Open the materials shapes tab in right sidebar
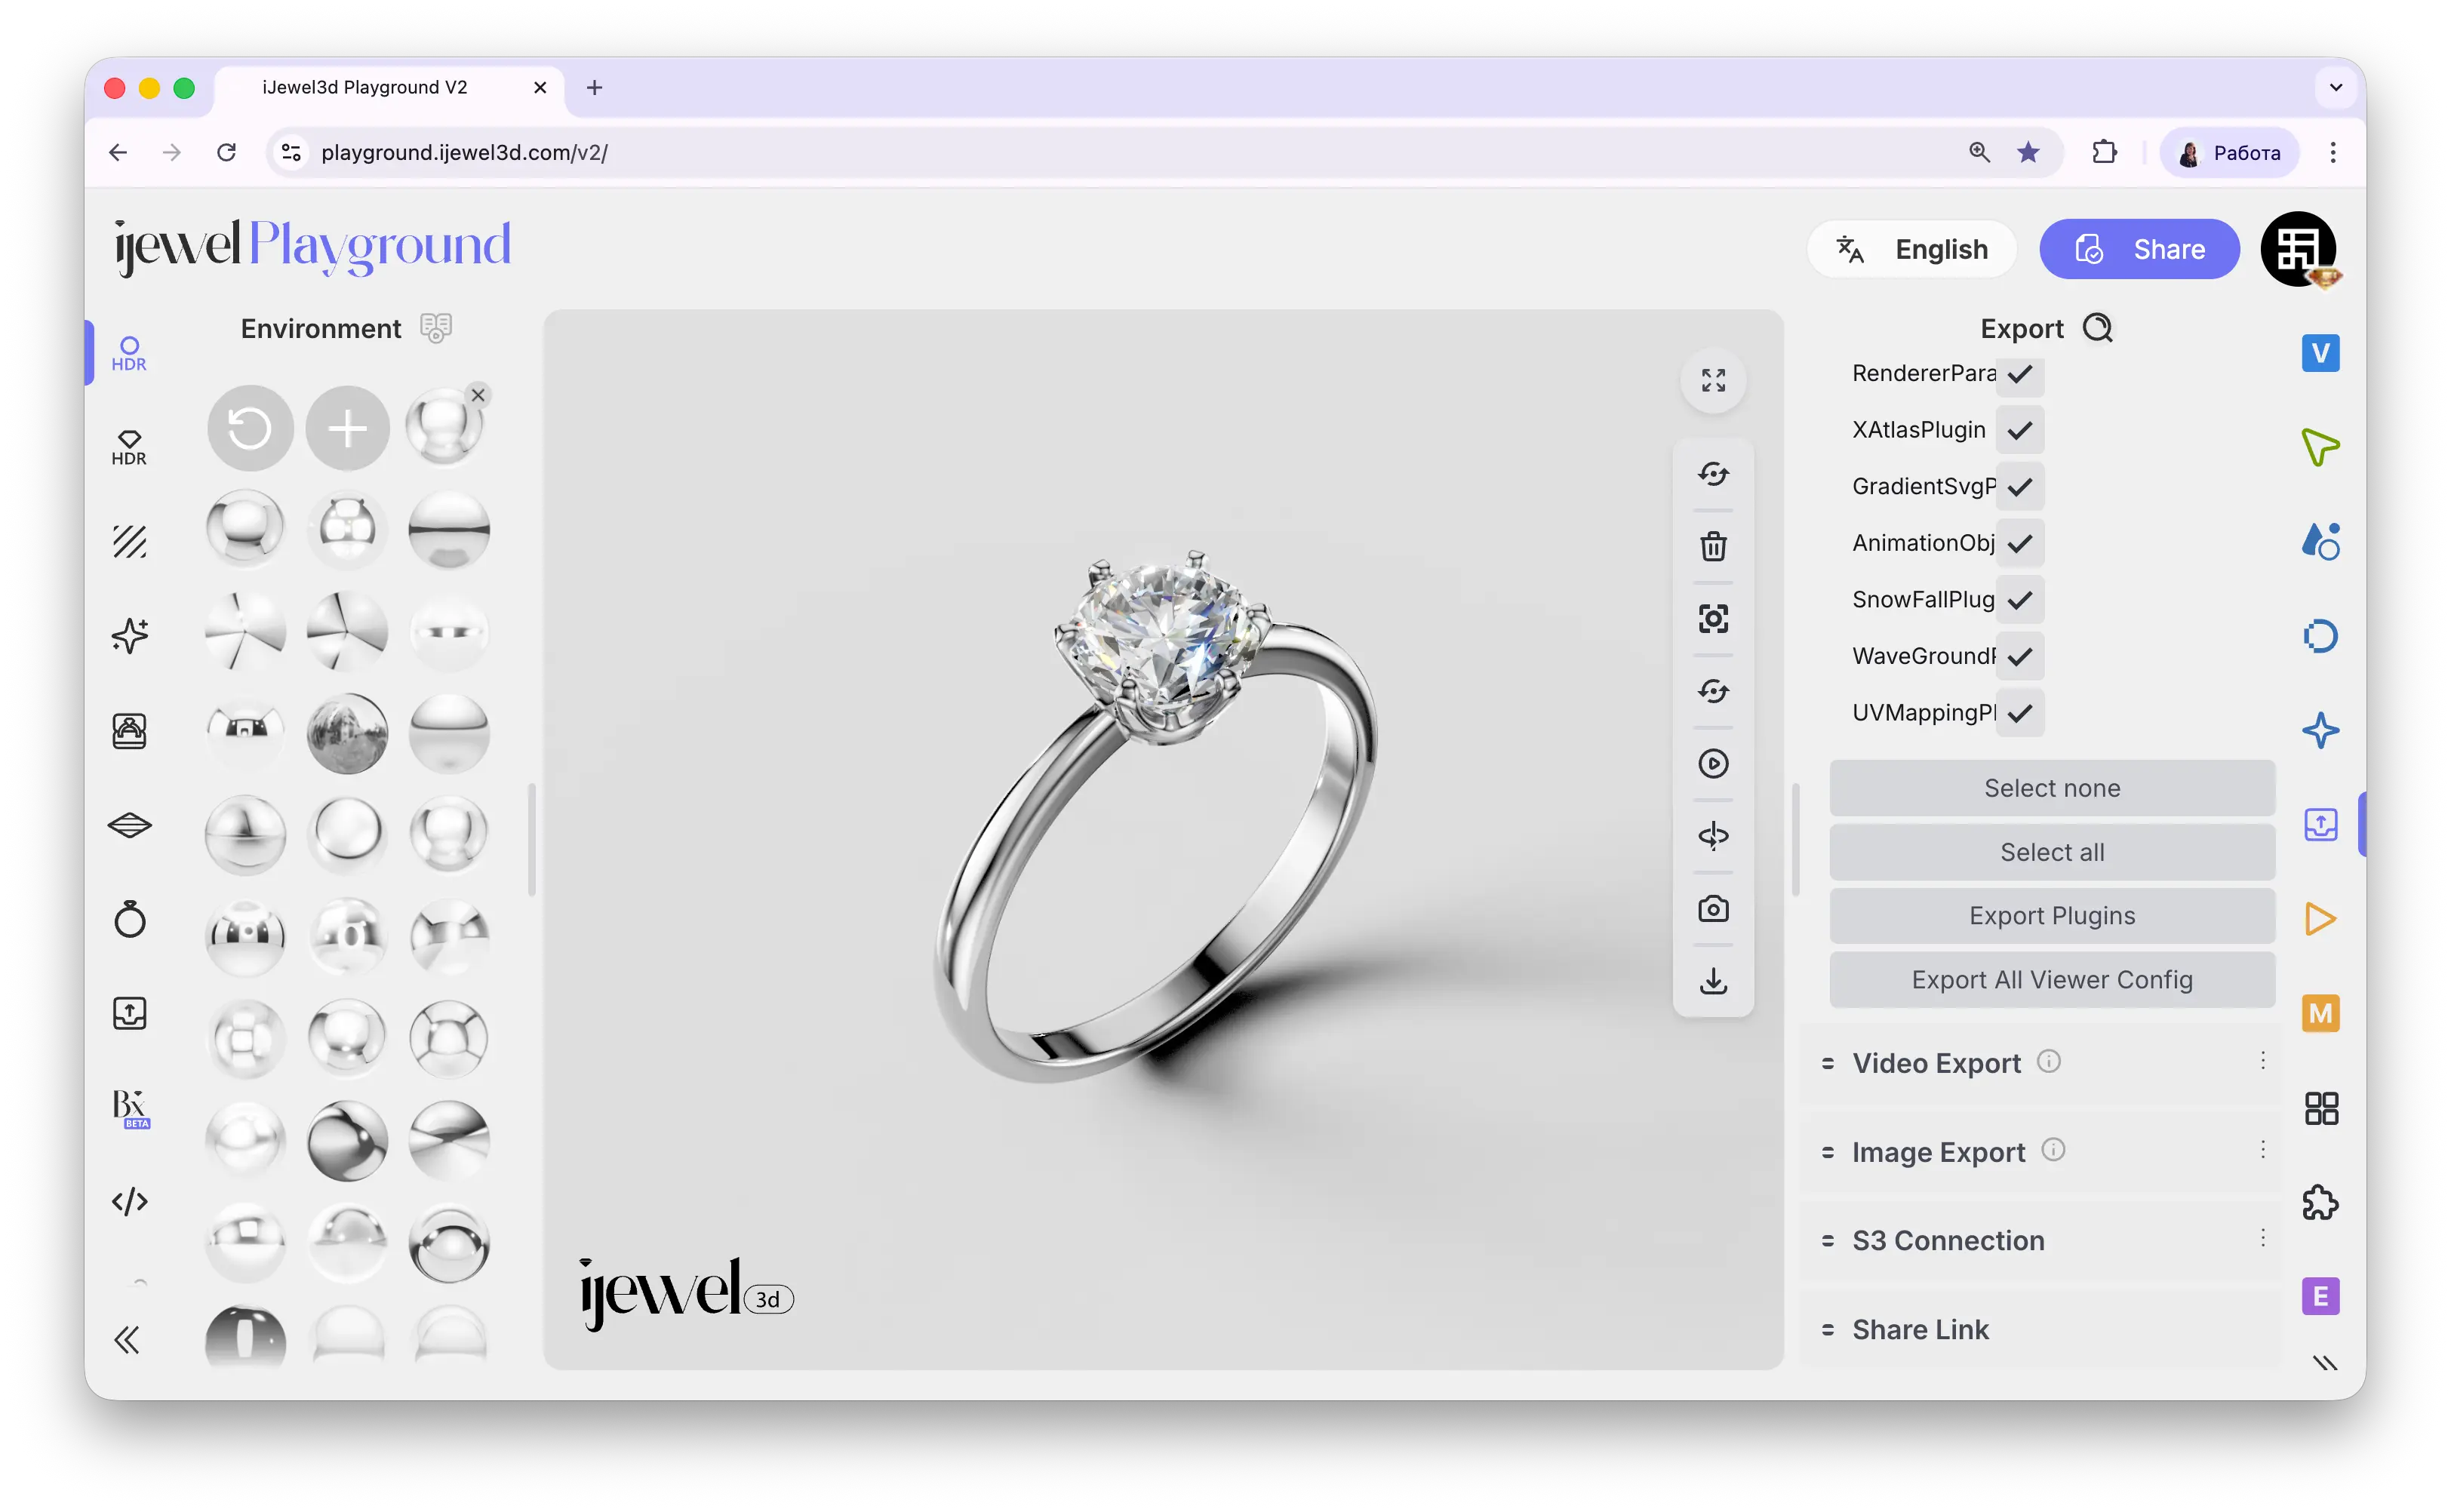 (x=2320, y=541)
